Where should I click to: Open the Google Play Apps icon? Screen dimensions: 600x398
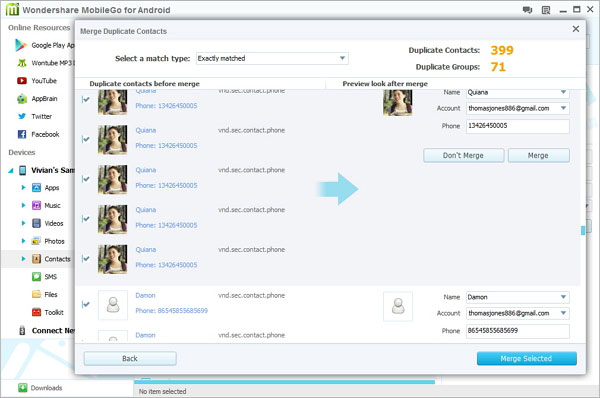pos(21,45)
